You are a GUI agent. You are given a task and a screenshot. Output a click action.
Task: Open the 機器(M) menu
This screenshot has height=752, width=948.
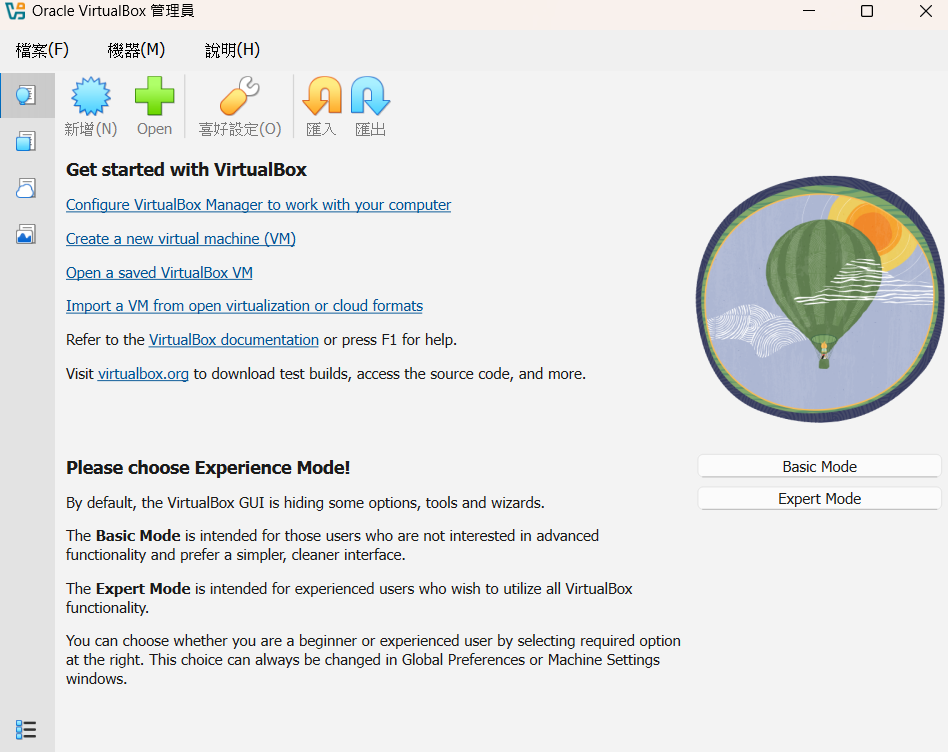(136, 50)
